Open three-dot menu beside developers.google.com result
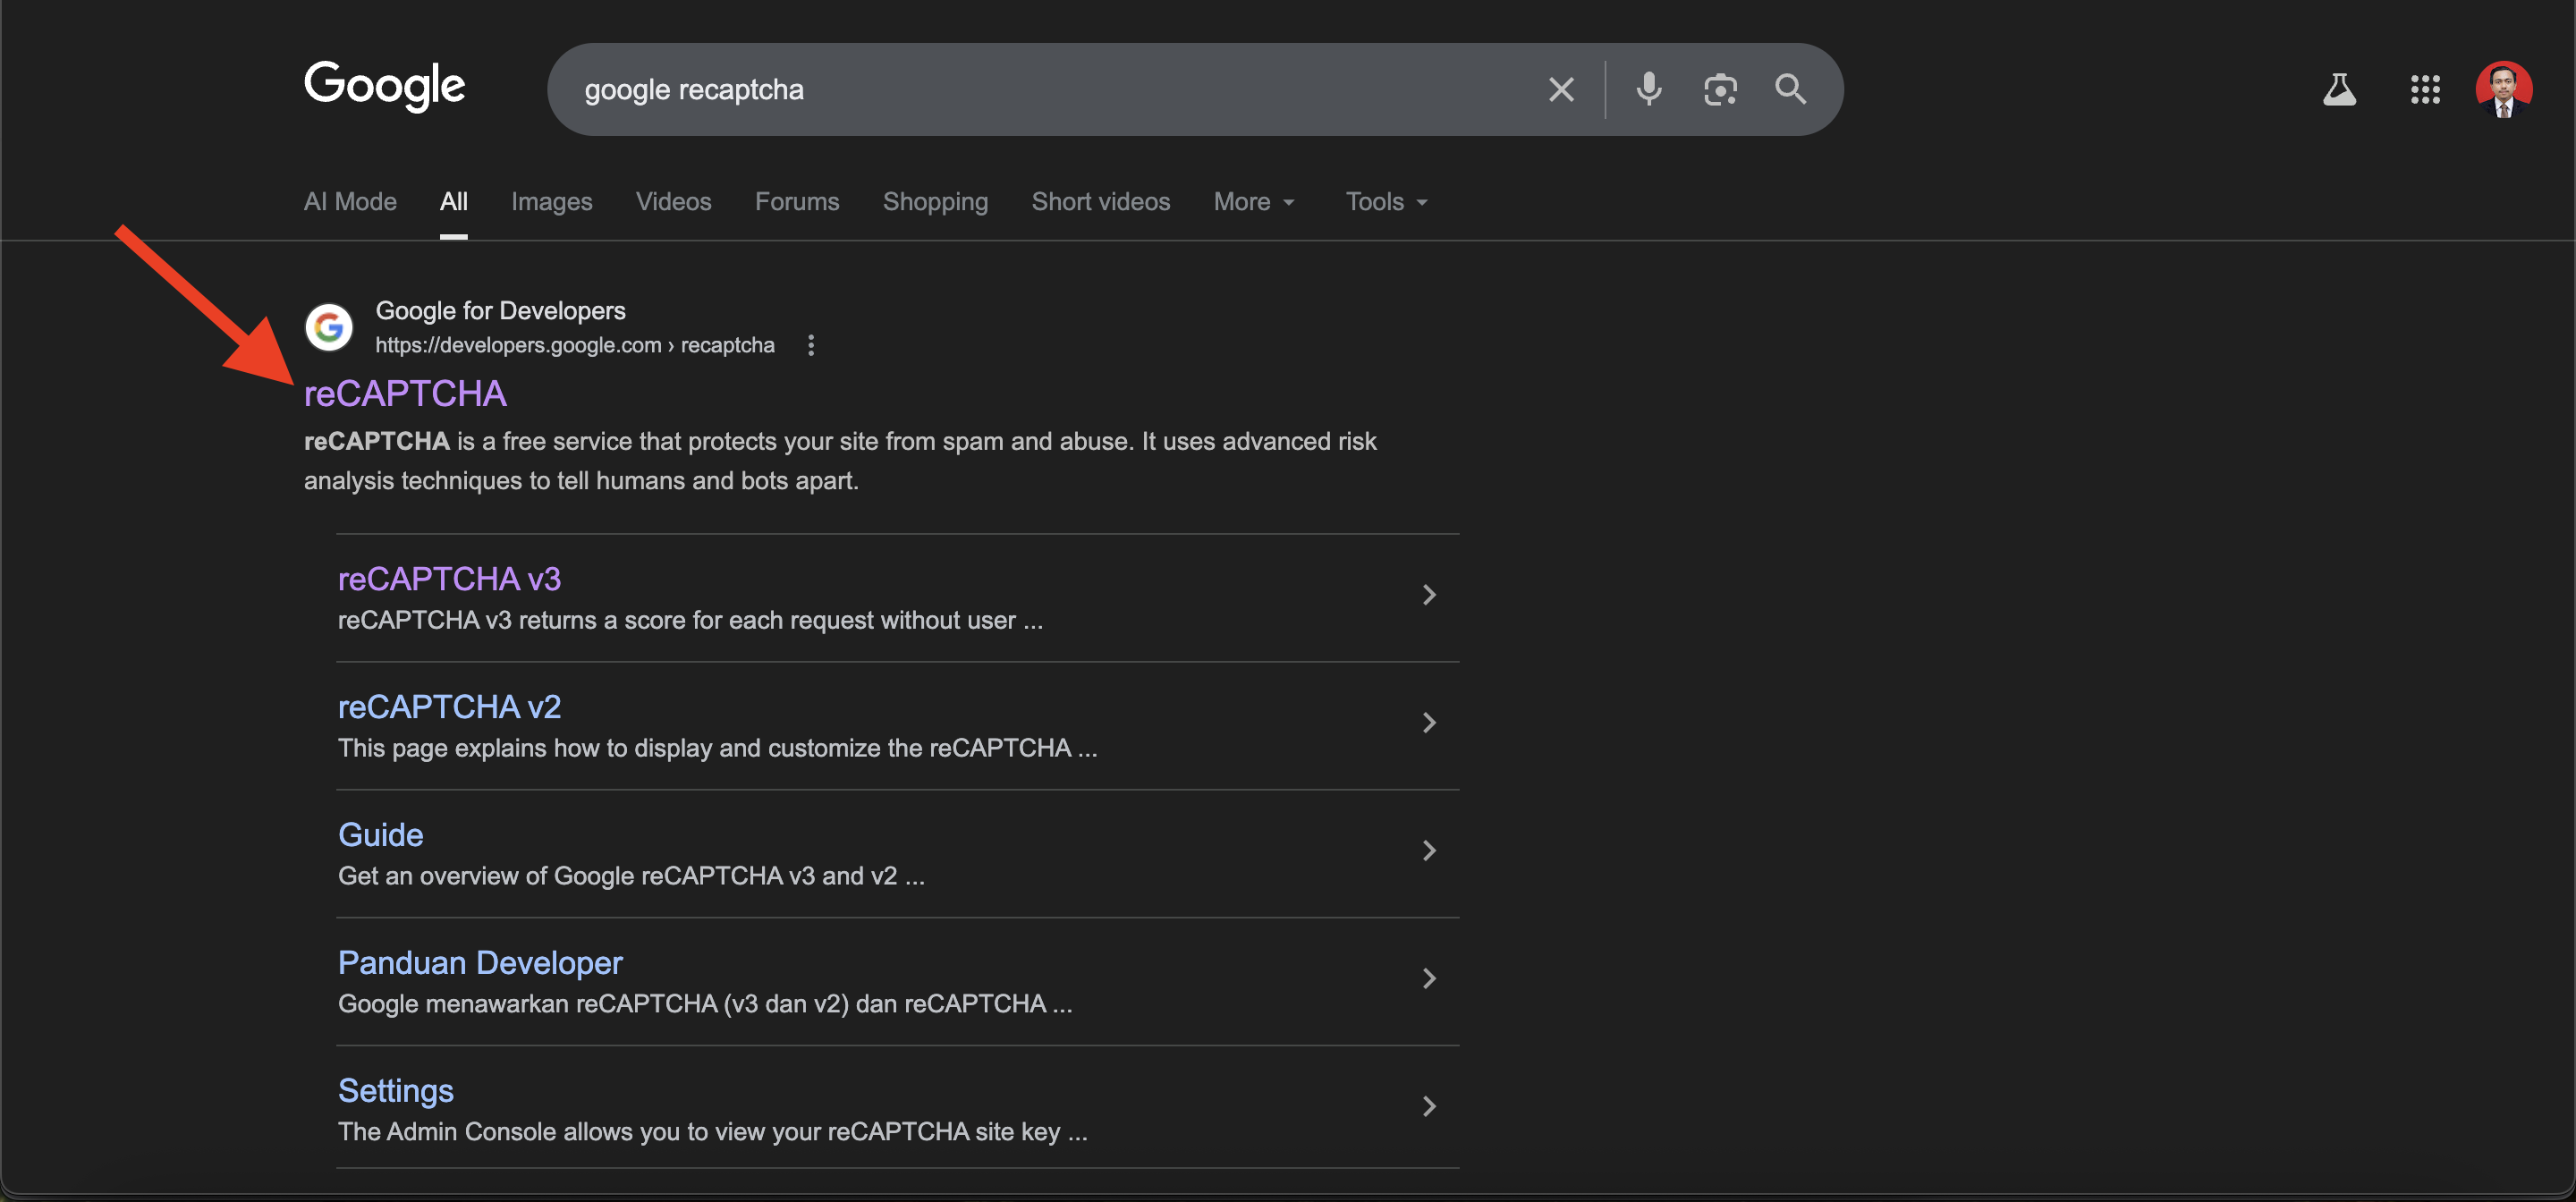2576x1202 pixels. coord(811,345)
